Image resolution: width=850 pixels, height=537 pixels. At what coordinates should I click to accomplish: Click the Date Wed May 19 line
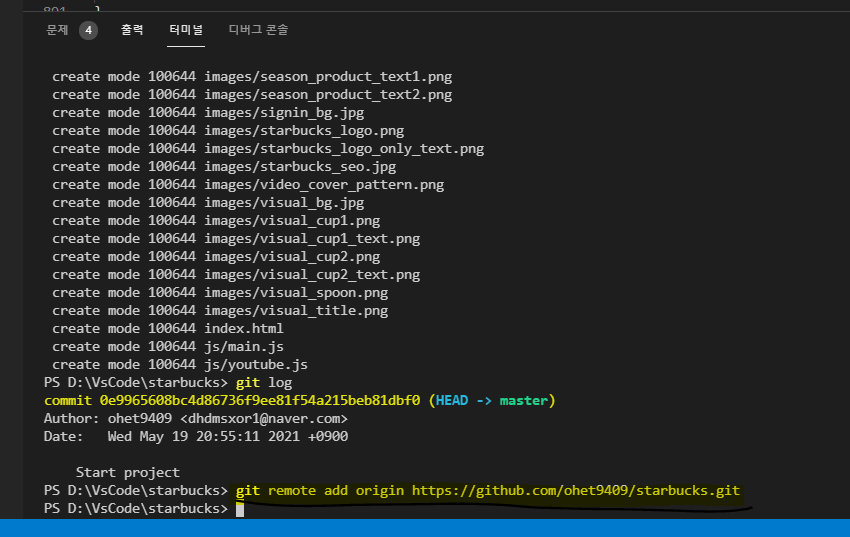click(196, 436)
